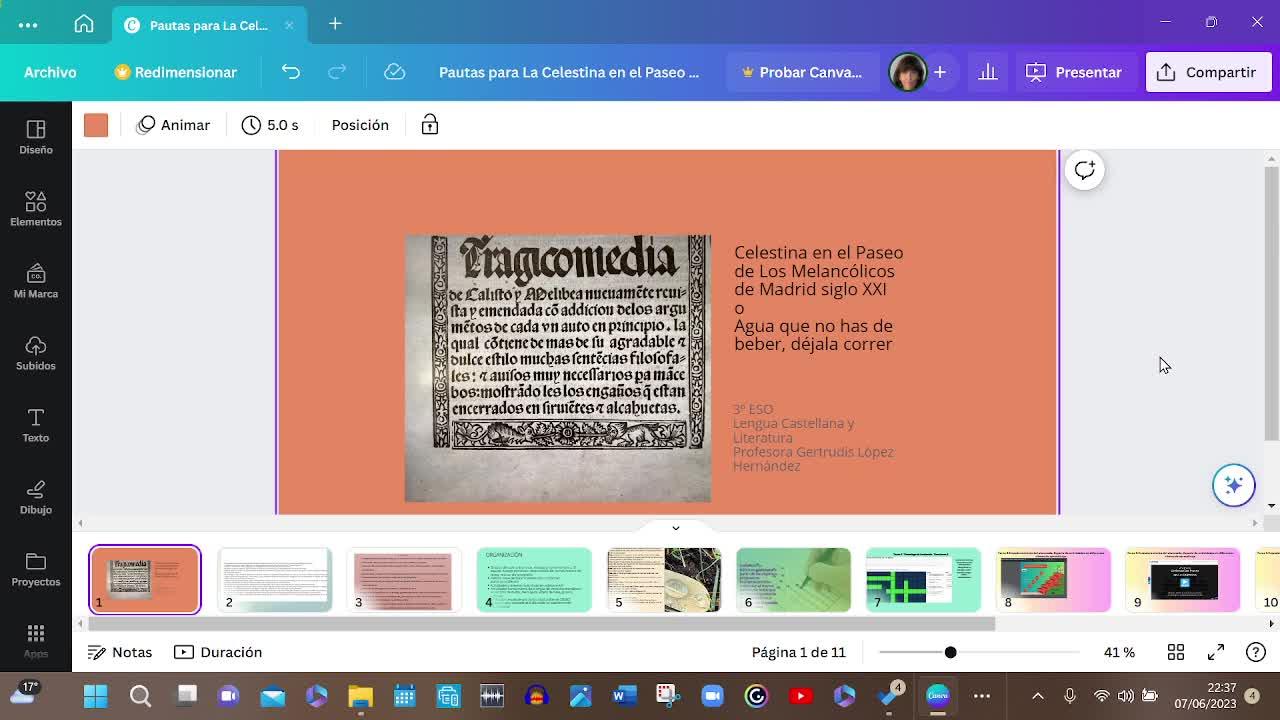Click the redo arrow icon
Image resolution: width=1280 pixels, height=720 pixels.
tap(337, 72)
